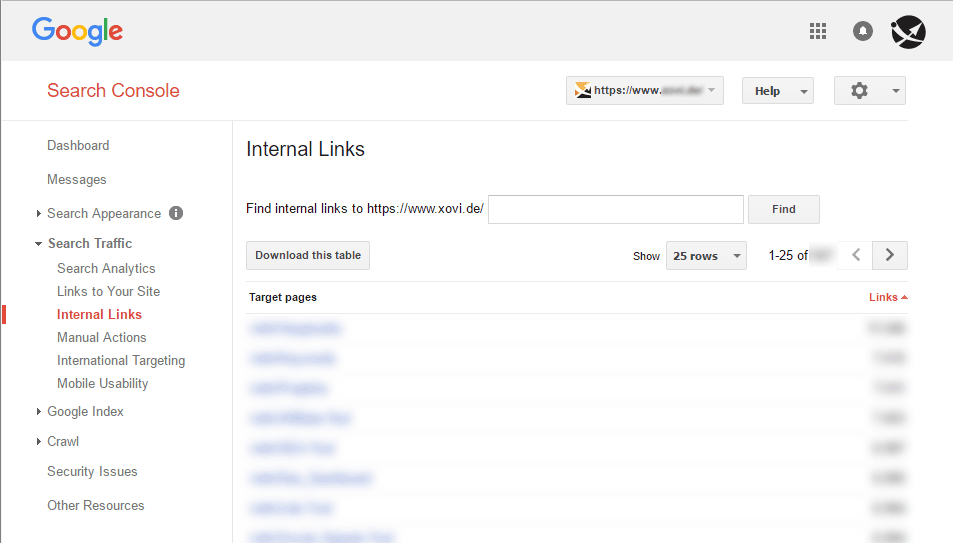Open the Dashboard page
This screenshot has height=543, width=953.
(x=78, y=145)
